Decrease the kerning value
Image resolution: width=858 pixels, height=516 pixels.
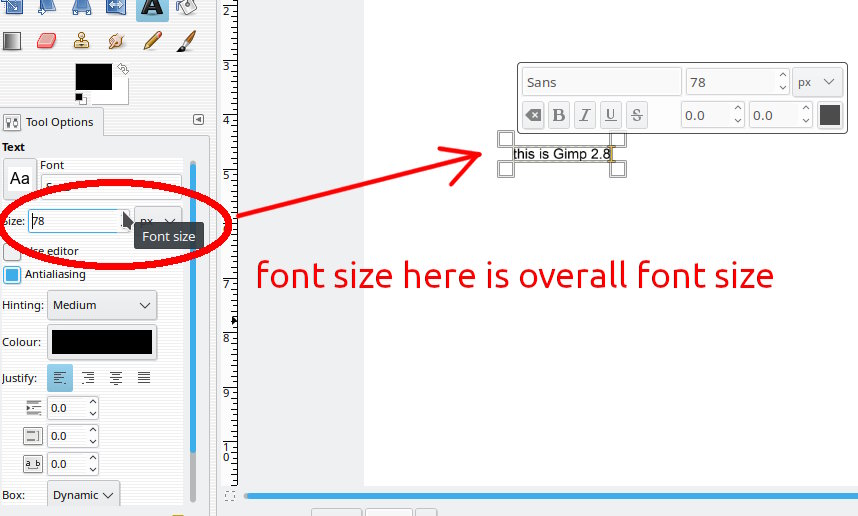click(806, 121)
